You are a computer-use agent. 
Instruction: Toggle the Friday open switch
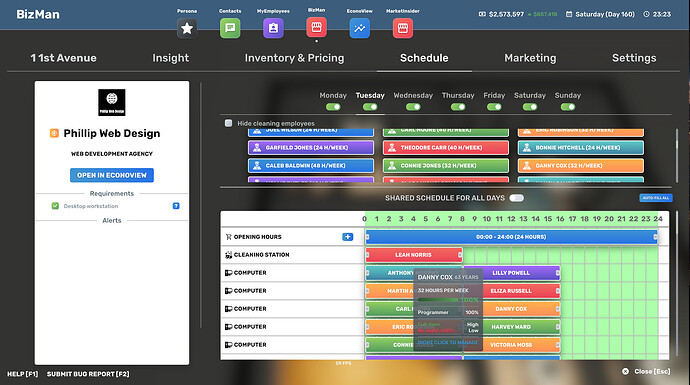(x=494, y=107)
